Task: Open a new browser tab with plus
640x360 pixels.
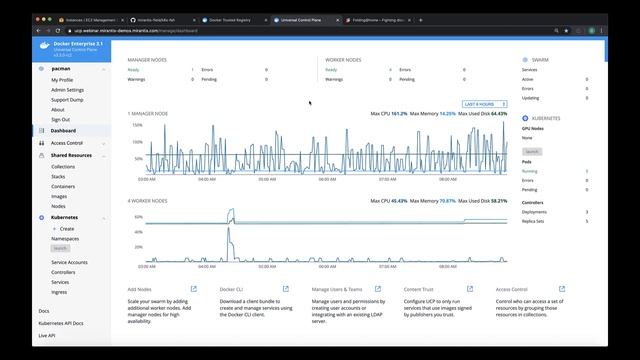Action: click(421, 20)
